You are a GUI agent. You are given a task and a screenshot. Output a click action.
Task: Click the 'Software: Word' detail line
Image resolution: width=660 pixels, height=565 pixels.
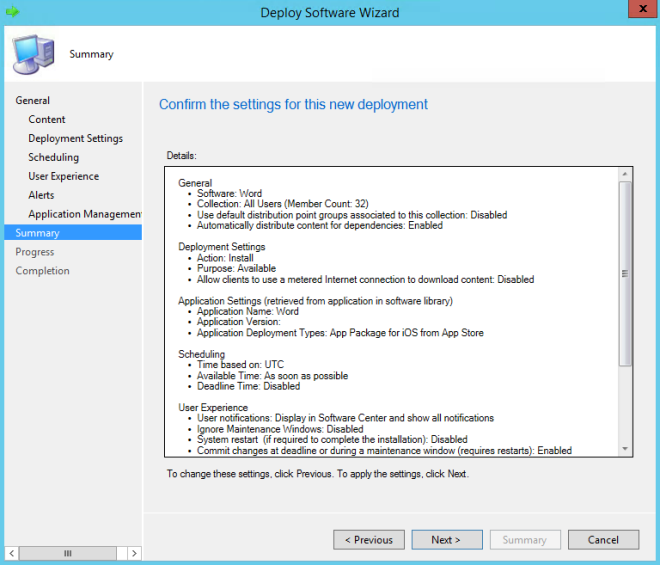click(x=229, y=194)
